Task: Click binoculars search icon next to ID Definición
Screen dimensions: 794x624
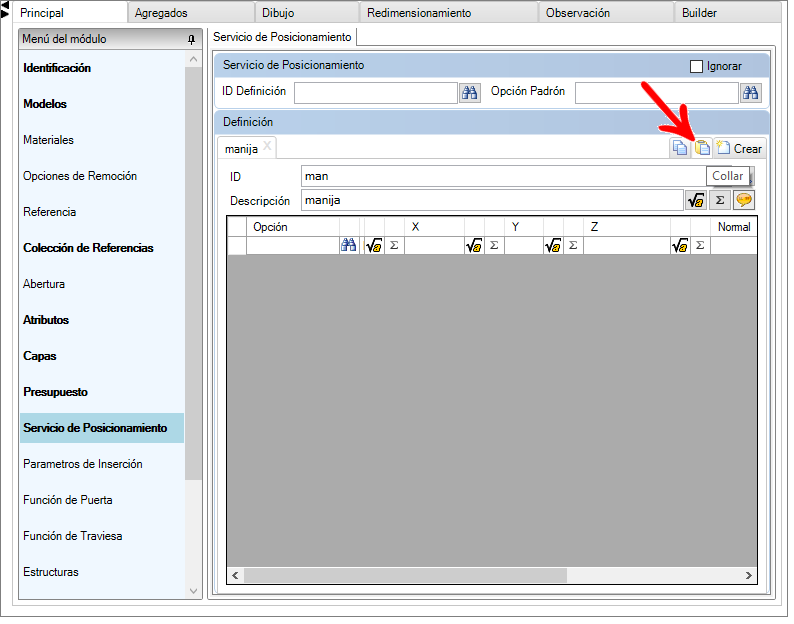Action: pyautogui.click(x=469, y=93)
